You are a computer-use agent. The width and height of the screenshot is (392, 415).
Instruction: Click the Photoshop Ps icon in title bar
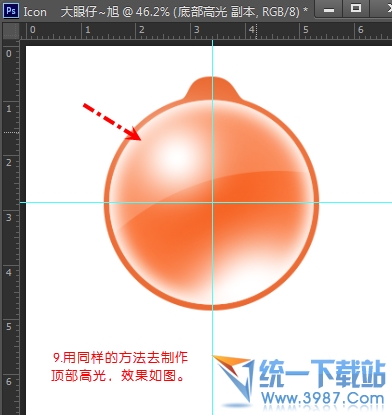pyautogui.click(x=11, y=11)
